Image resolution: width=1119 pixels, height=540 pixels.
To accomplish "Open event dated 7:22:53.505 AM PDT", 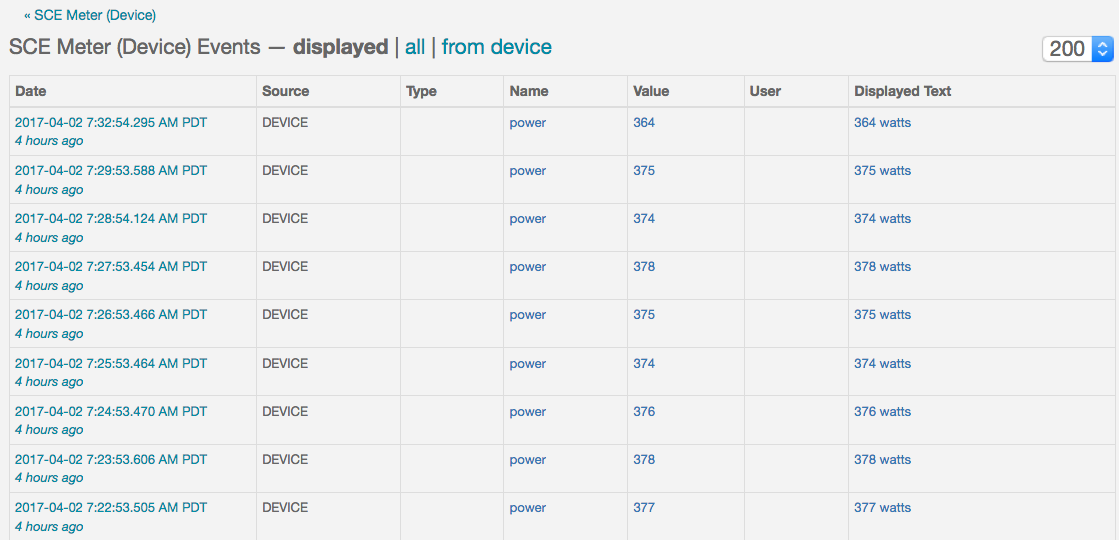I will (x=111, y=508).
